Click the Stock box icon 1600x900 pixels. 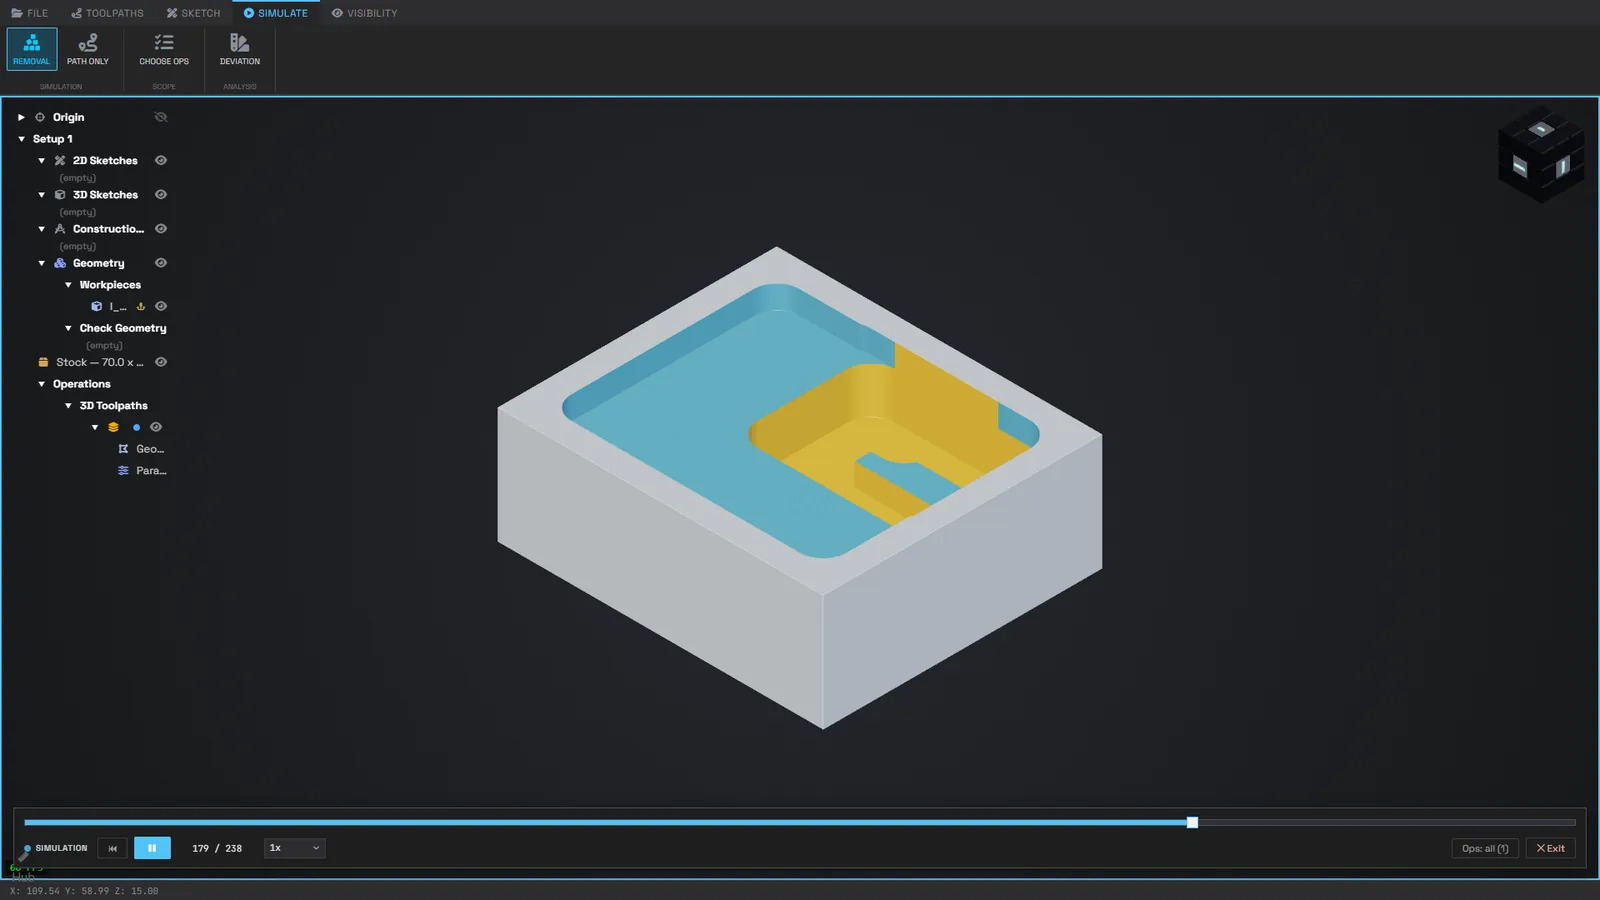43,362
